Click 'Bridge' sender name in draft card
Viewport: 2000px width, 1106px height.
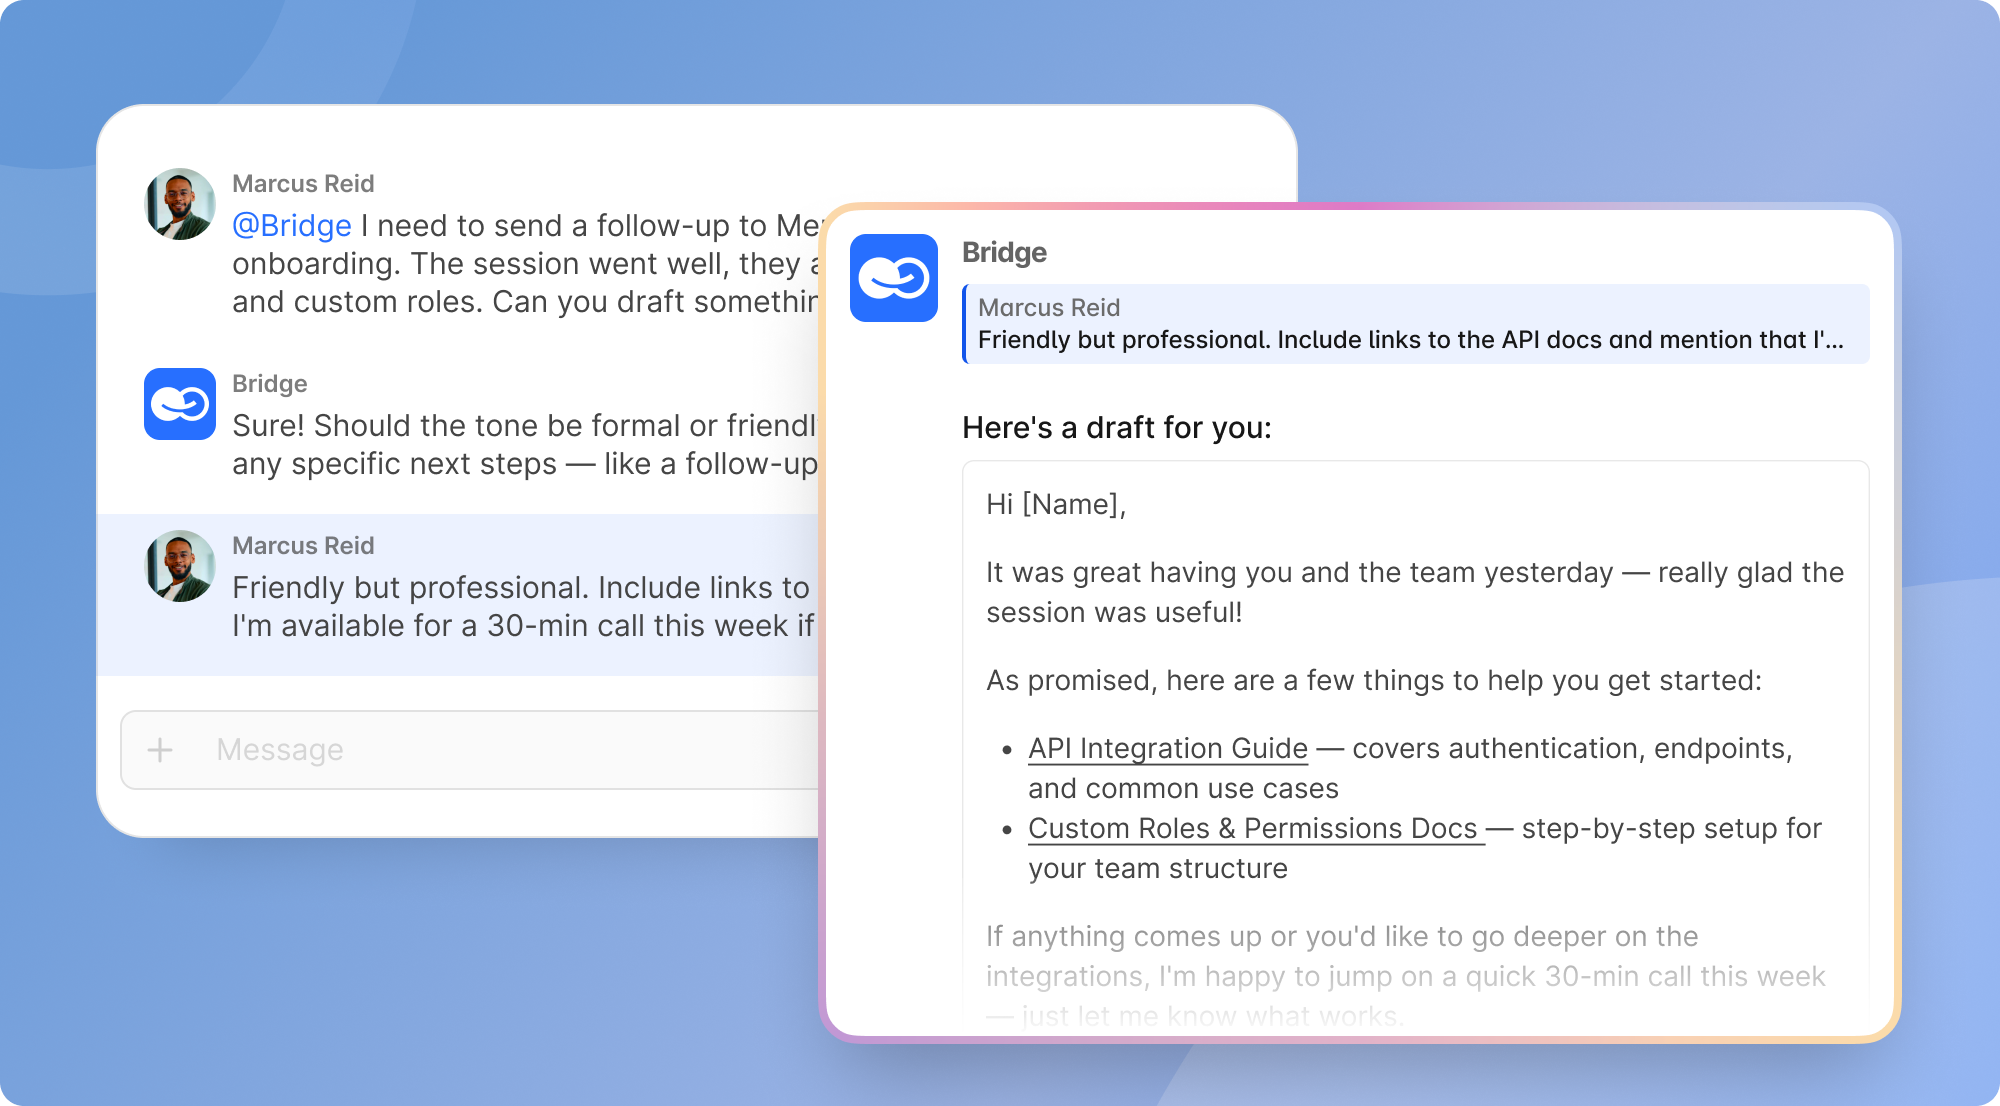(1004, 252)
